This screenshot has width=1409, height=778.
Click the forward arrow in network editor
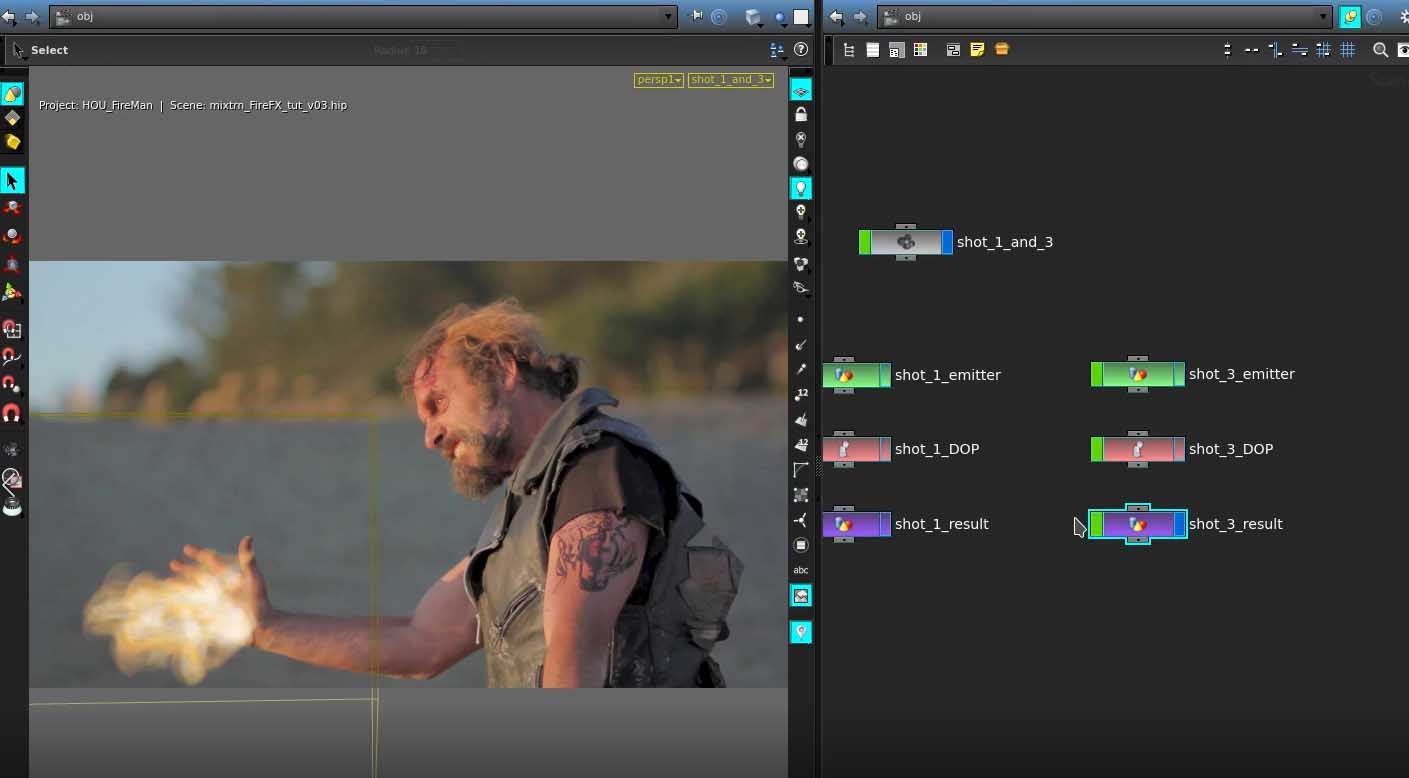[x=859, y=17]
